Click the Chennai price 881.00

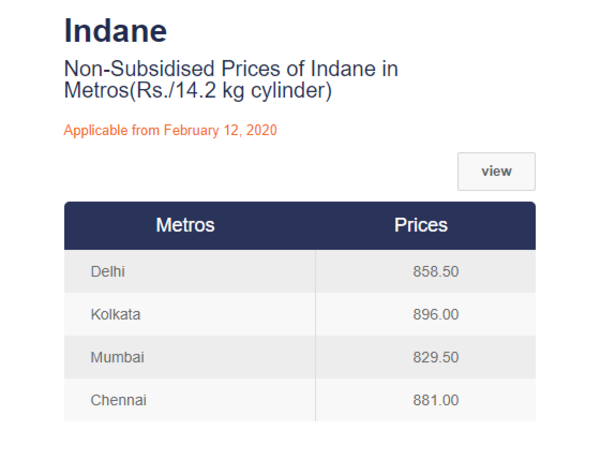(x=435, y=400)
